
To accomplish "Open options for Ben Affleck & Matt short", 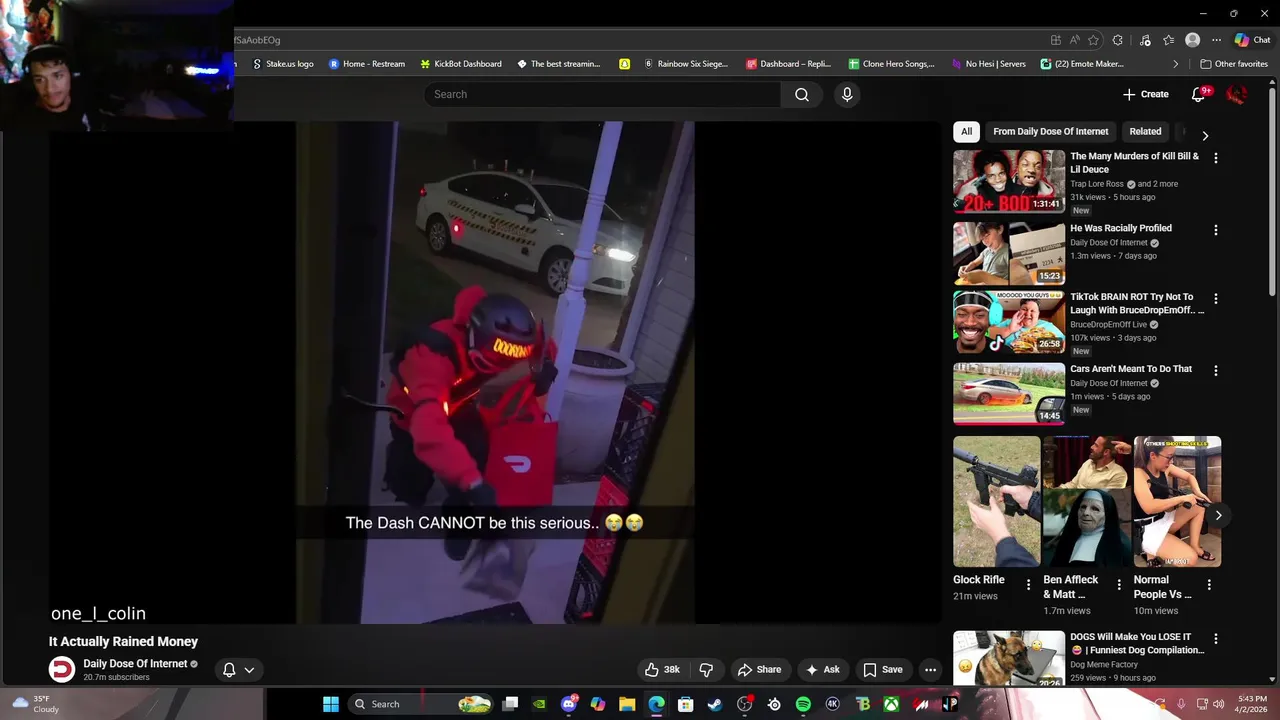I will [1119, 585].
